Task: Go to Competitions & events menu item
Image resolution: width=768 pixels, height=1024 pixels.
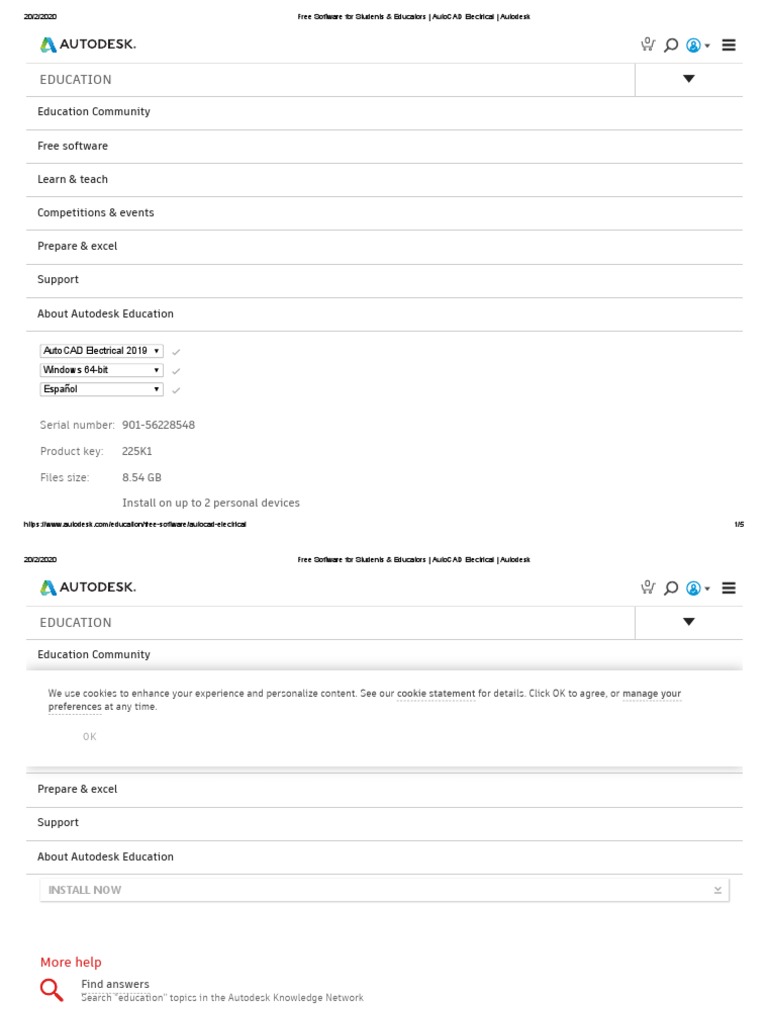Action: 96,213
